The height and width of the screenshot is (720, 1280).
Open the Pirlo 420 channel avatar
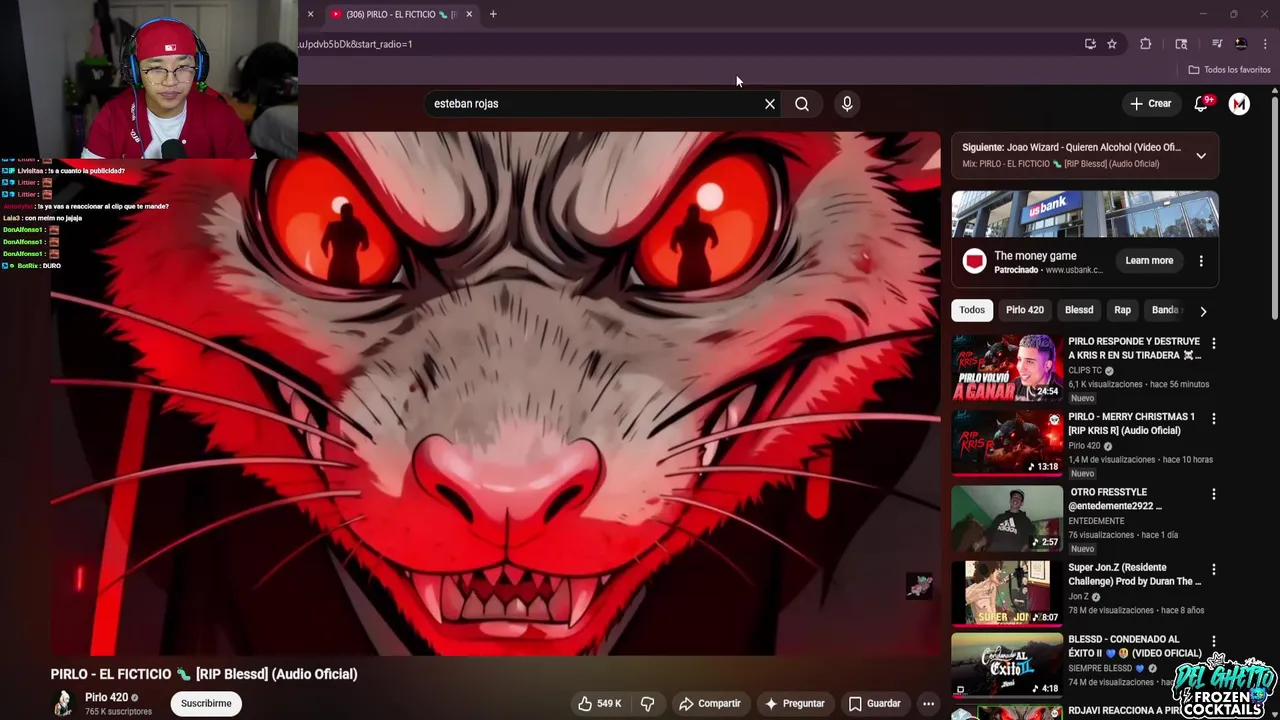click(64, 704)
